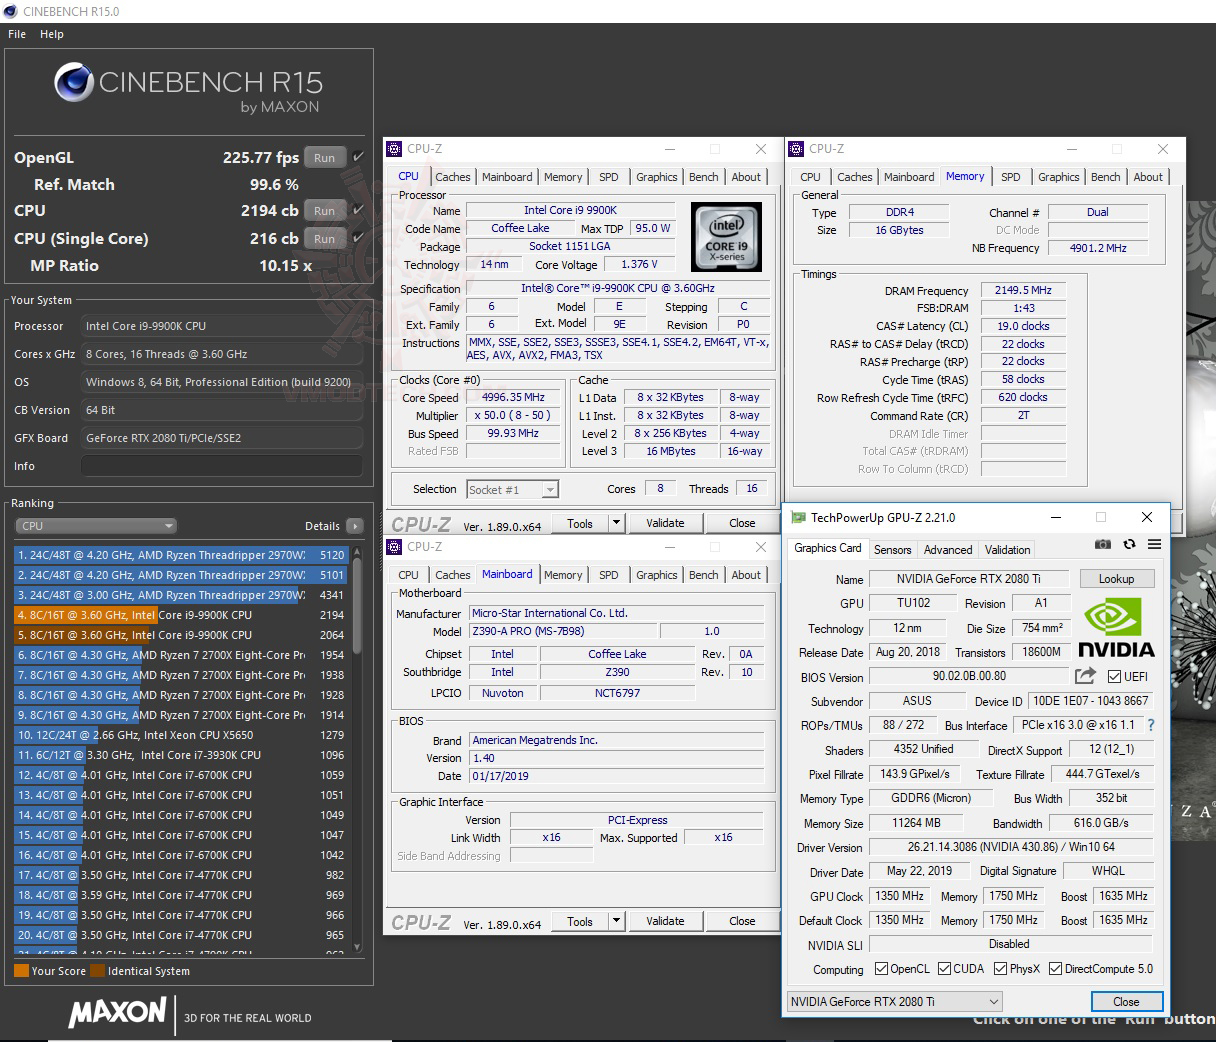Open the File menu in Cinebench
The image size is (1216, 1042).
(x=16, y=33)
